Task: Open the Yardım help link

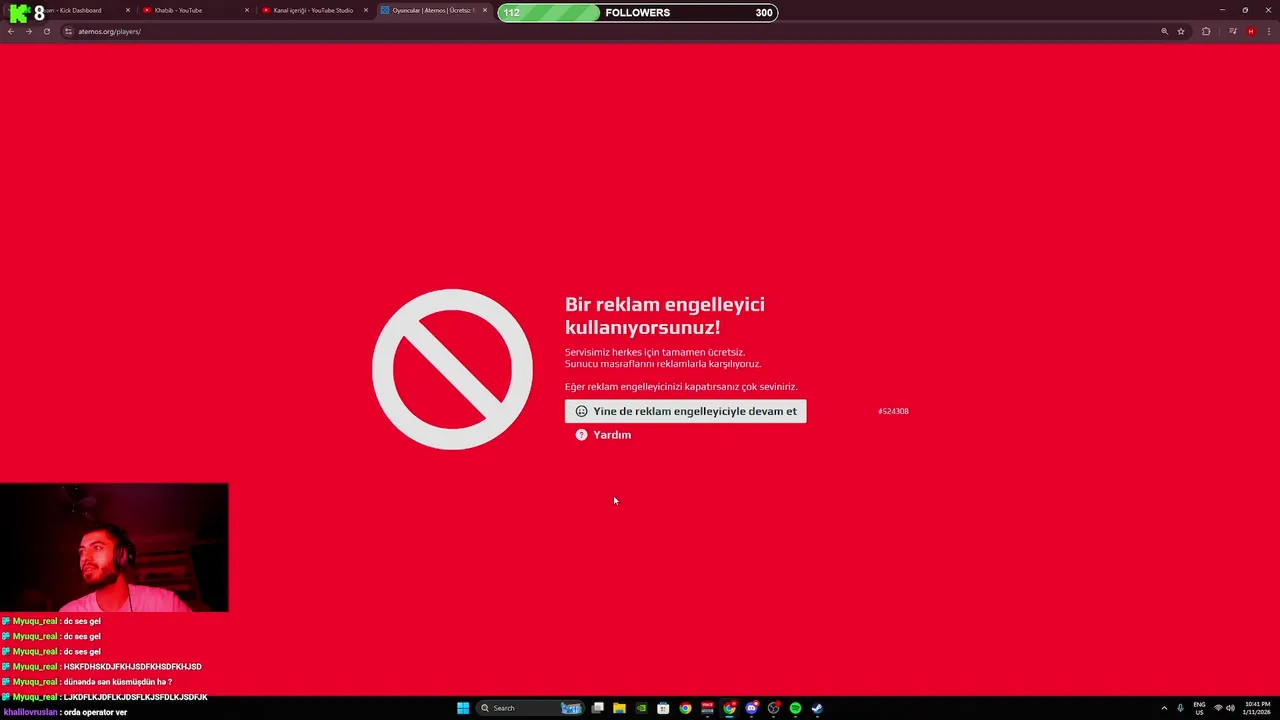Action: click(x=603, y=435)
